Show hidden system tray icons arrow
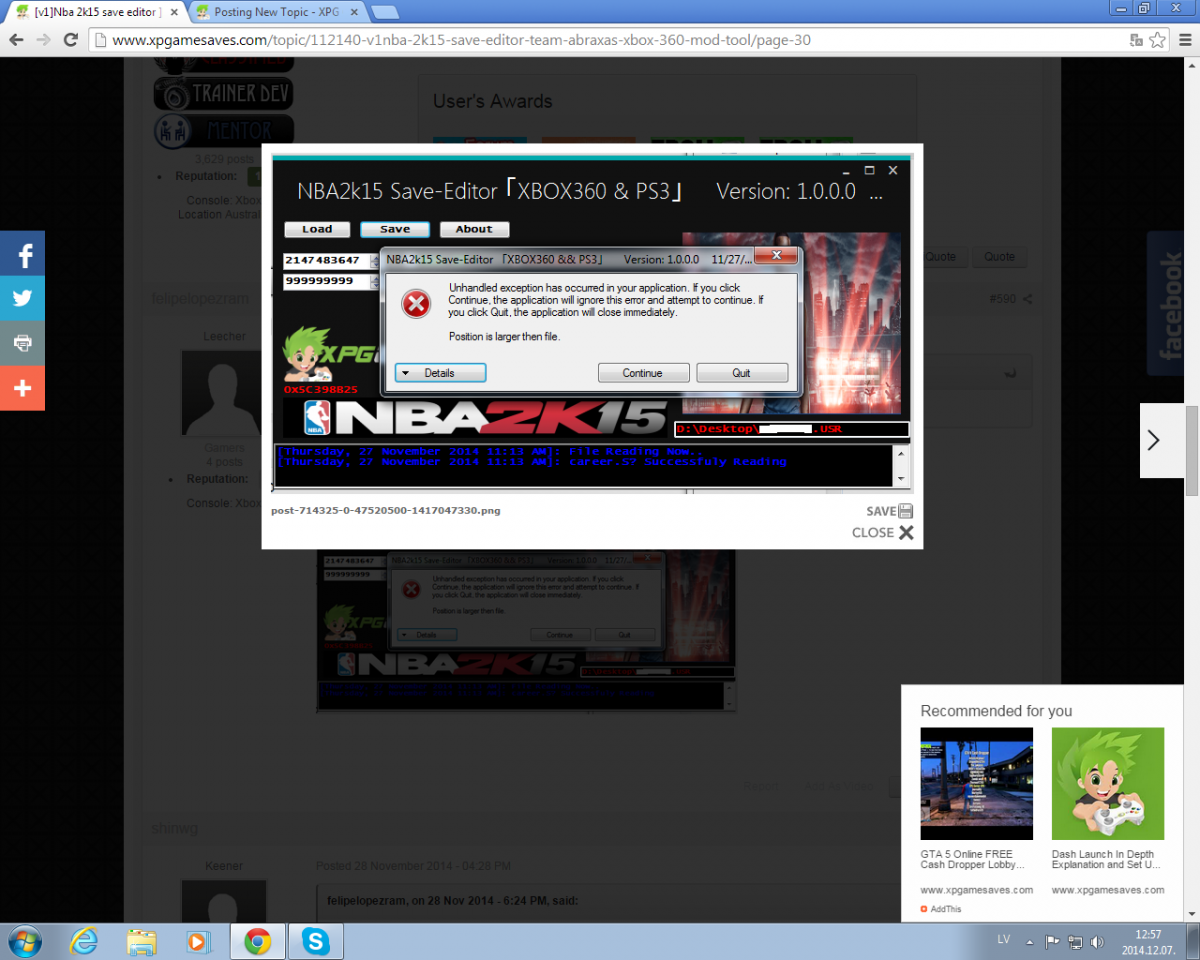The width and height of the screenshot is (1200, 960). (x=1031, y=941)
